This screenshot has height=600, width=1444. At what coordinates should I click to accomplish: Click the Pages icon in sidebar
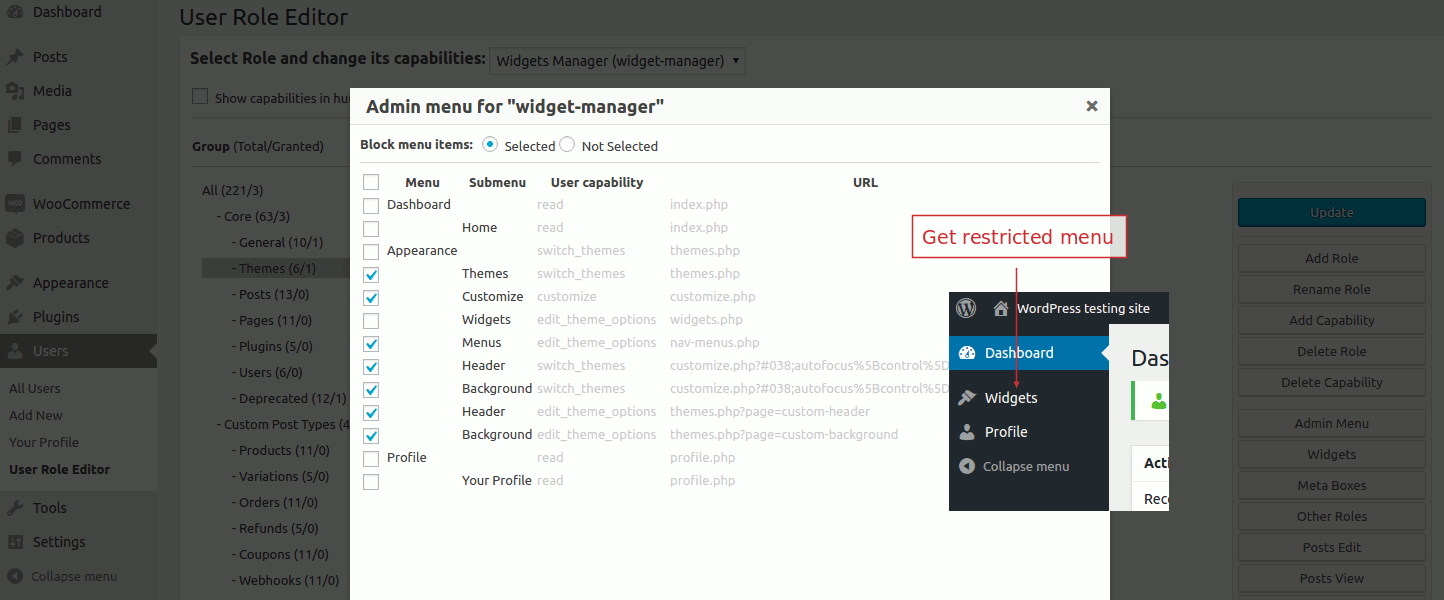[15, 125]
